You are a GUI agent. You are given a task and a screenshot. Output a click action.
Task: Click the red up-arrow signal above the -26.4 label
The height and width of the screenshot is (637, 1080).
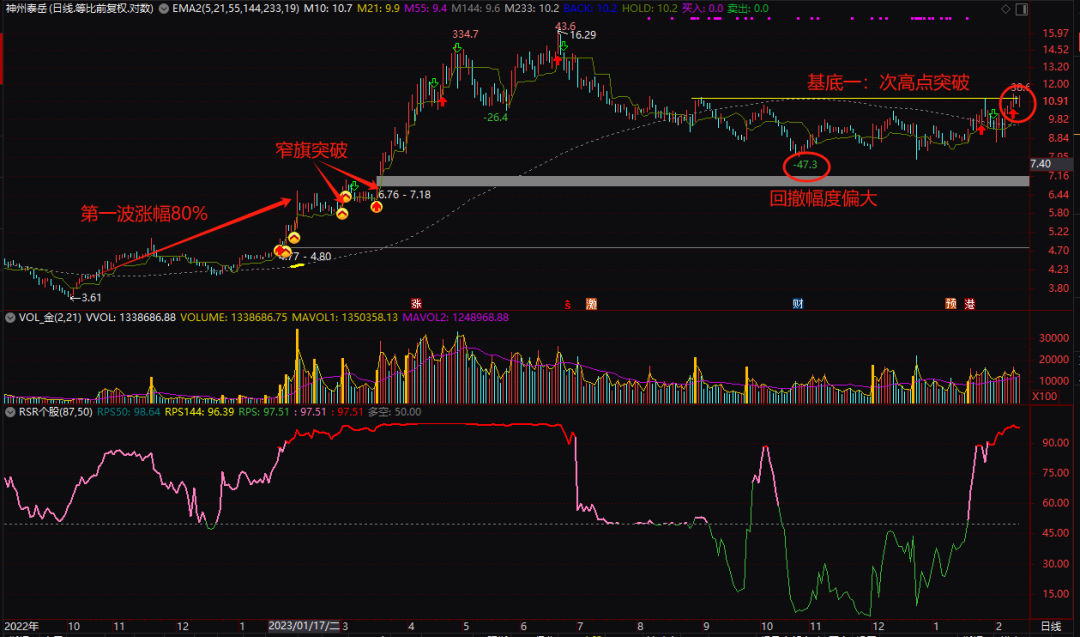click(x=442, y=101)
